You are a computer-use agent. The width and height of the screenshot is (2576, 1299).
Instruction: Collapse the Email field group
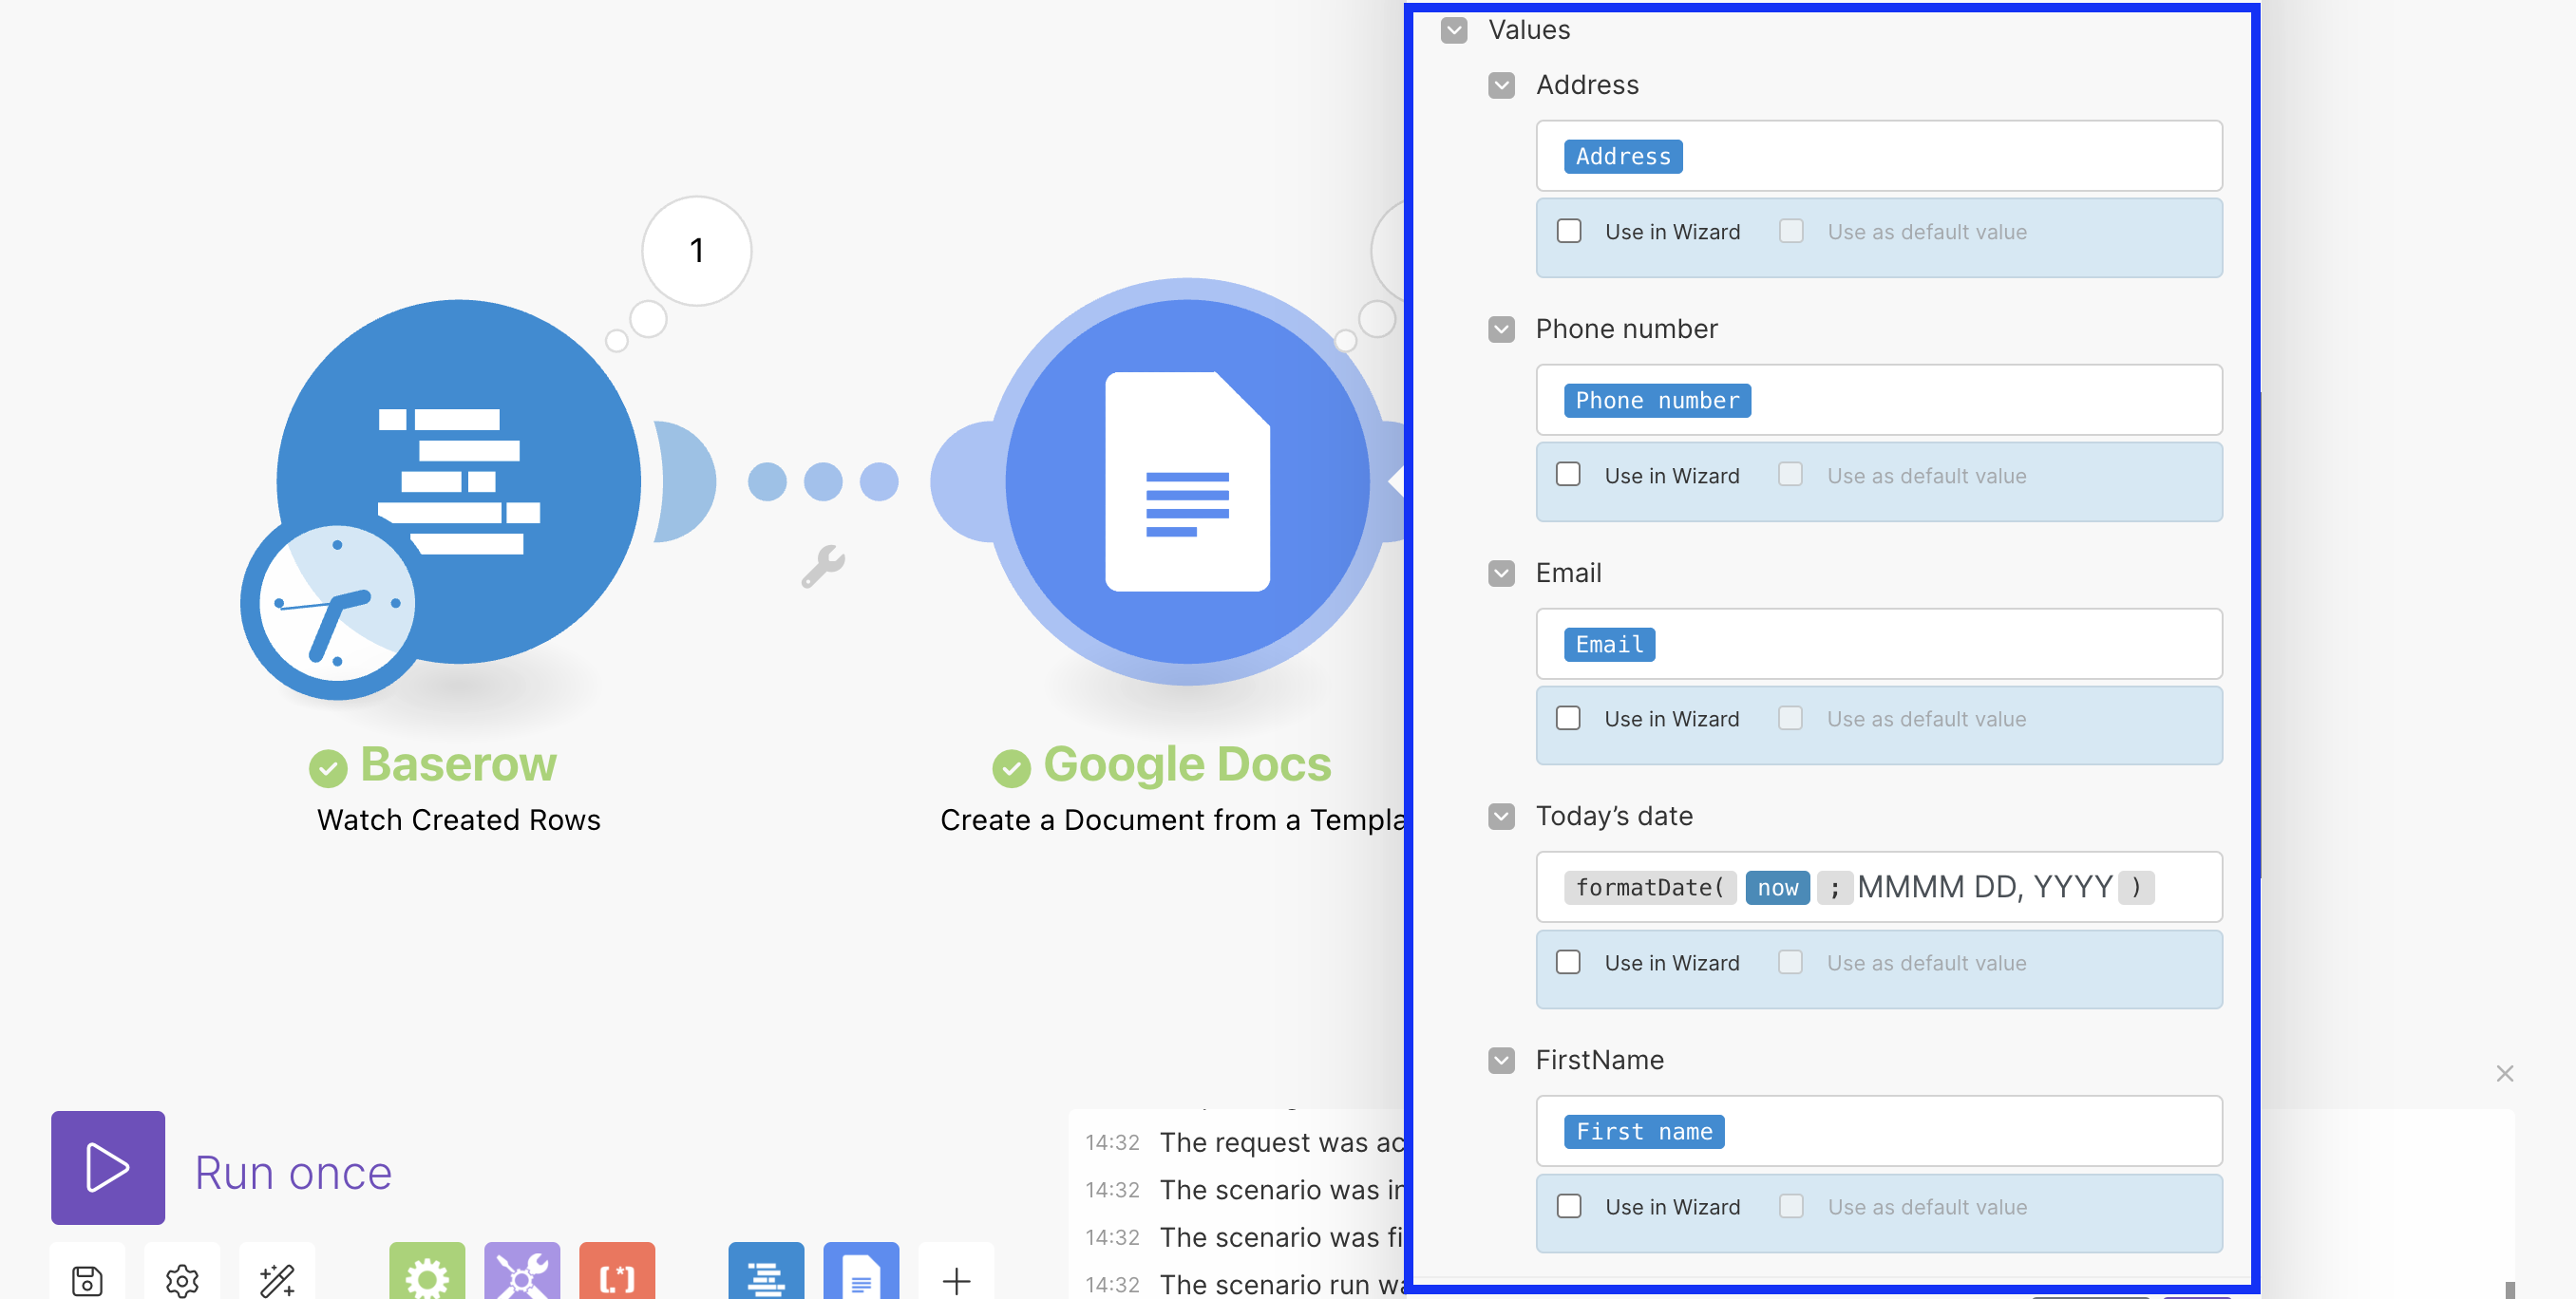[1501, 572]
